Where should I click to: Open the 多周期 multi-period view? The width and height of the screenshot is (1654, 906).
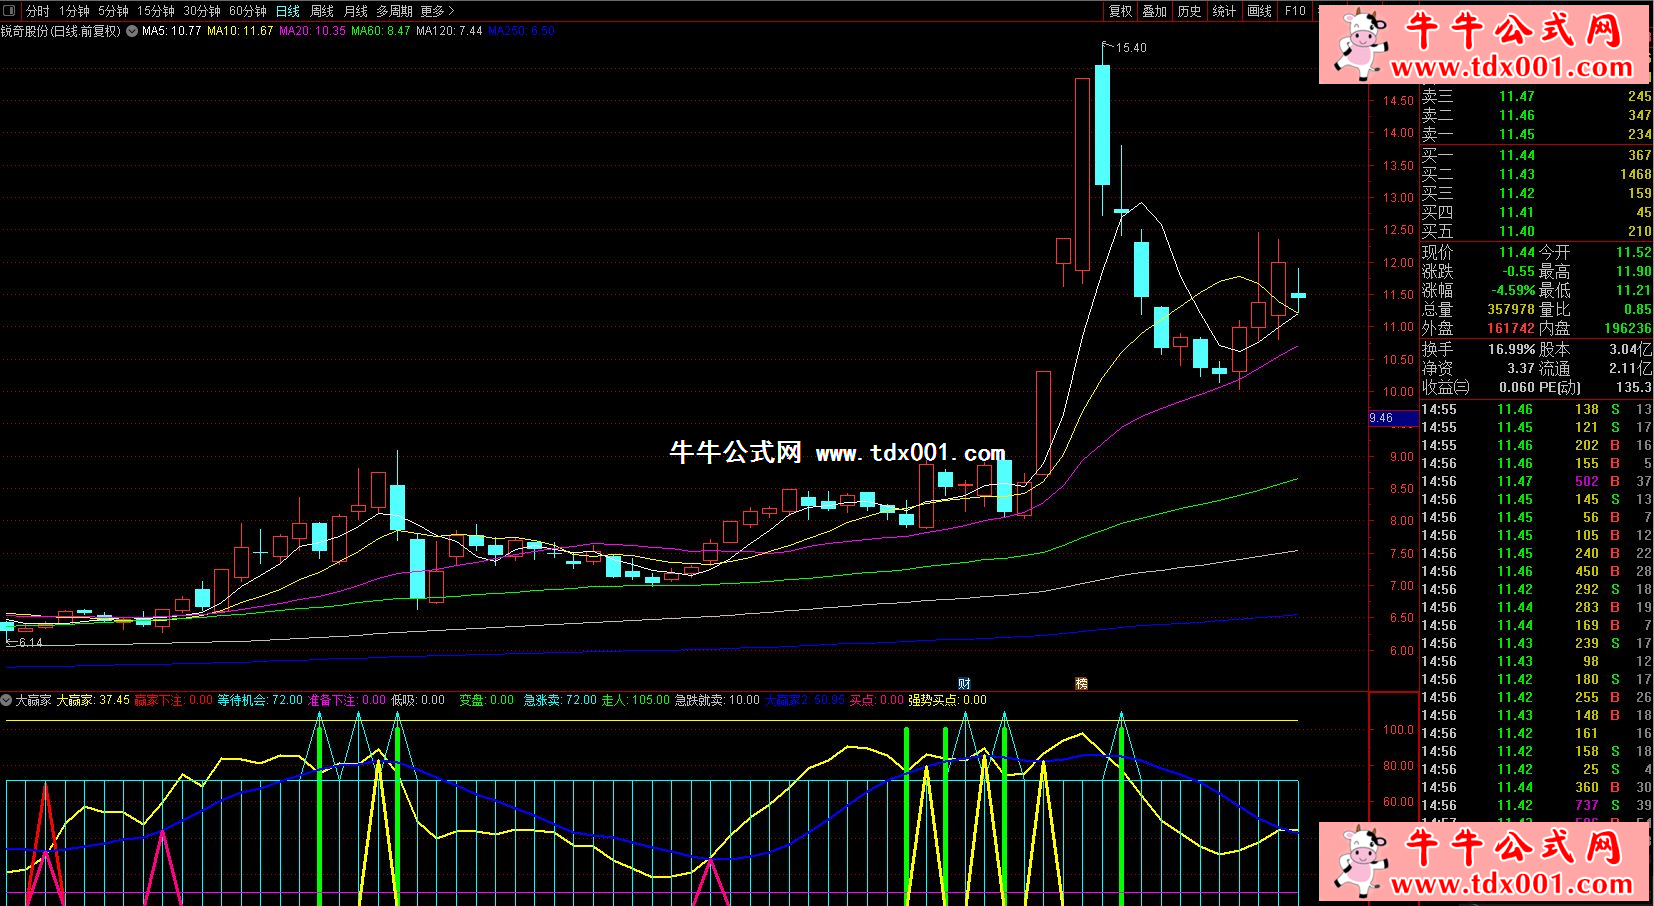(394, 11)
